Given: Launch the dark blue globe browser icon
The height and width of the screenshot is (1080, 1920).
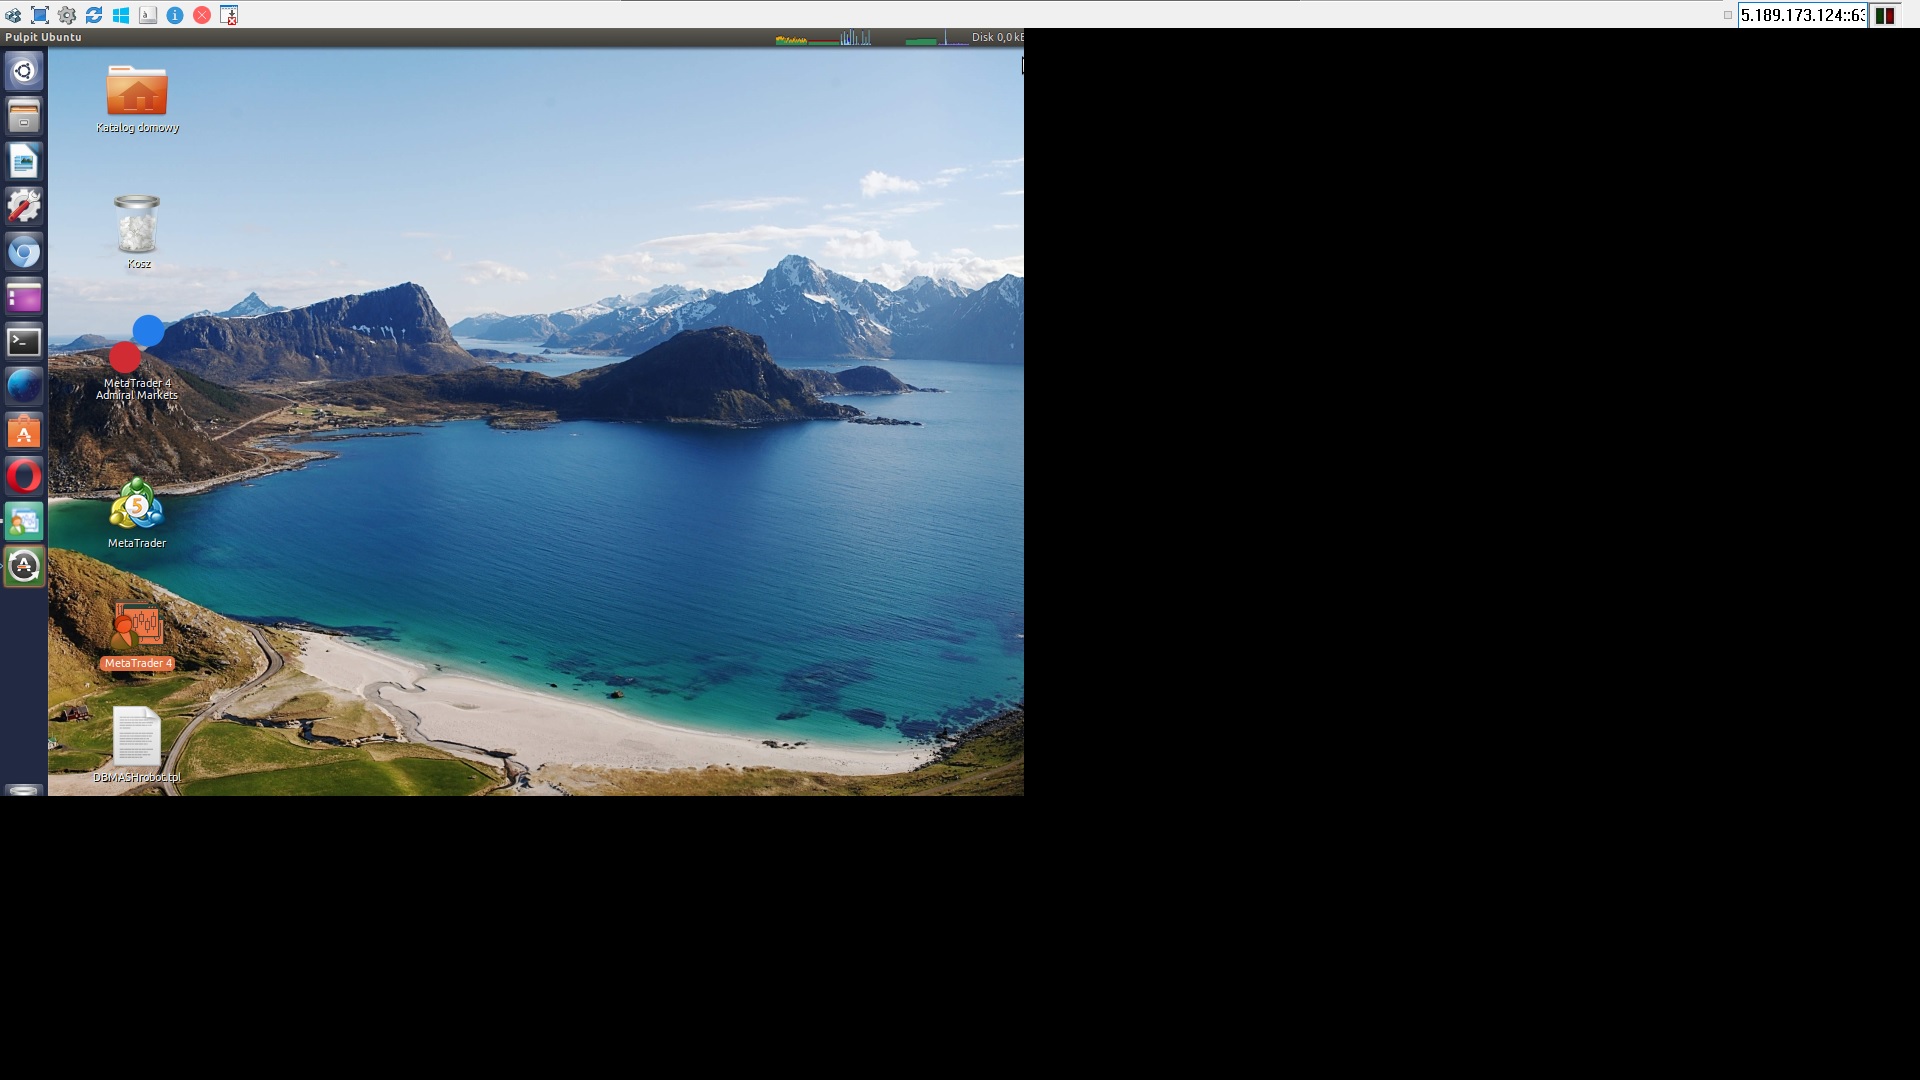Looking at the screenshot, I should 24,386.
